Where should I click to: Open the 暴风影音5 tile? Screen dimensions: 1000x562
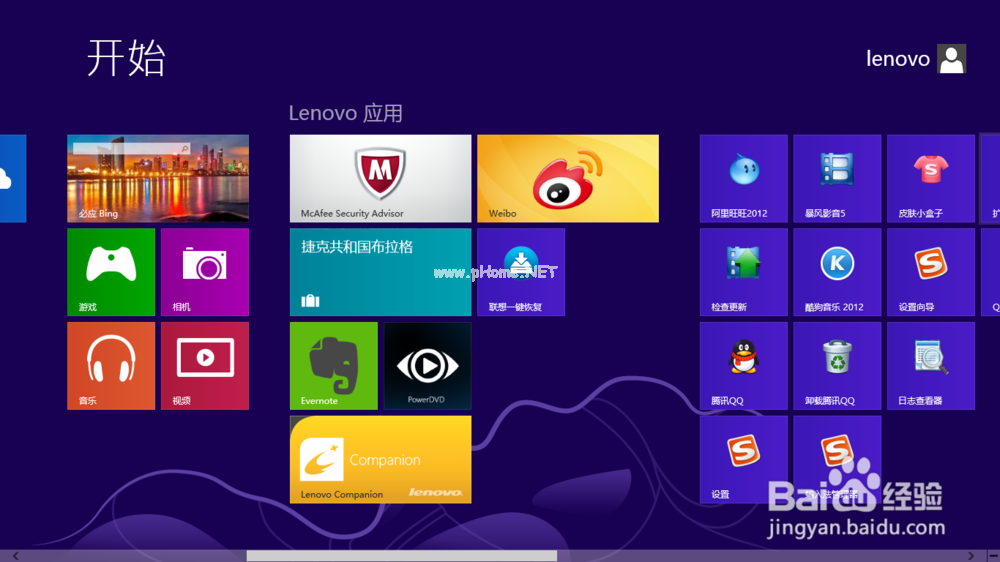(x=837, y=178)
